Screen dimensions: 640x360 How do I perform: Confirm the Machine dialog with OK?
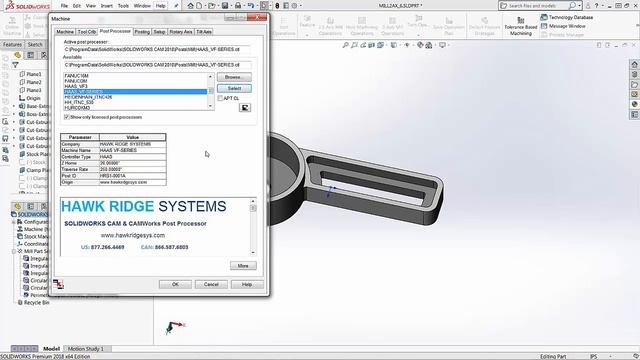tap(175, 284)
